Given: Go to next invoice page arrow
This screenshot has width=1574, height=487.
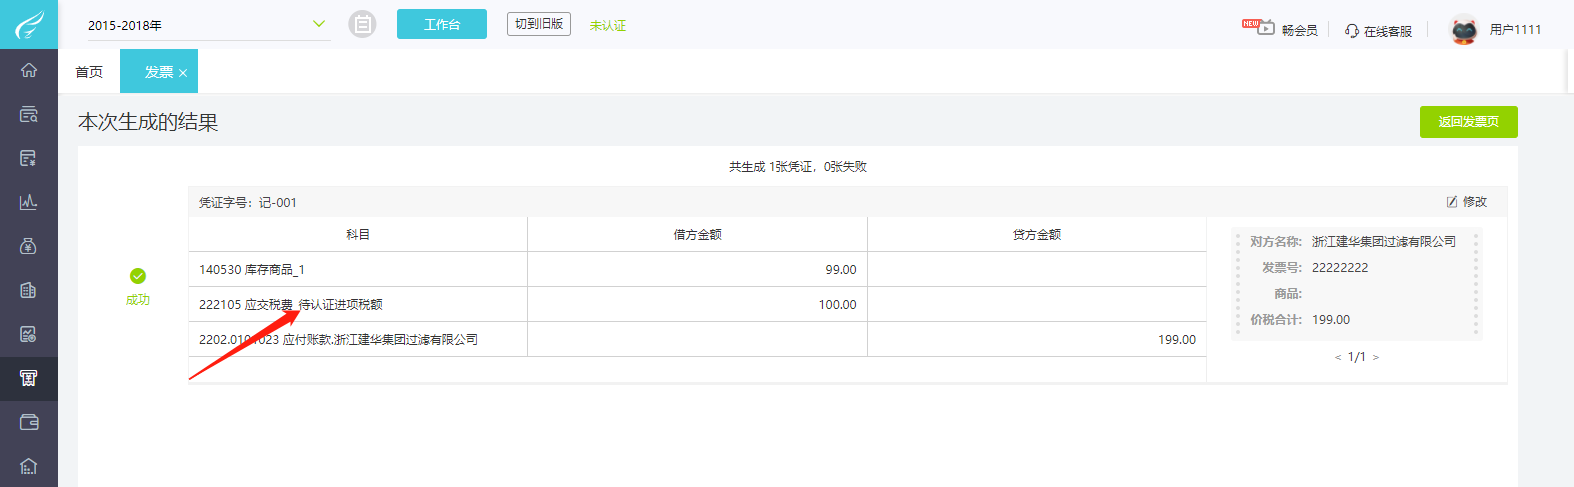Looking at the screenshot, I should 1376,357.
